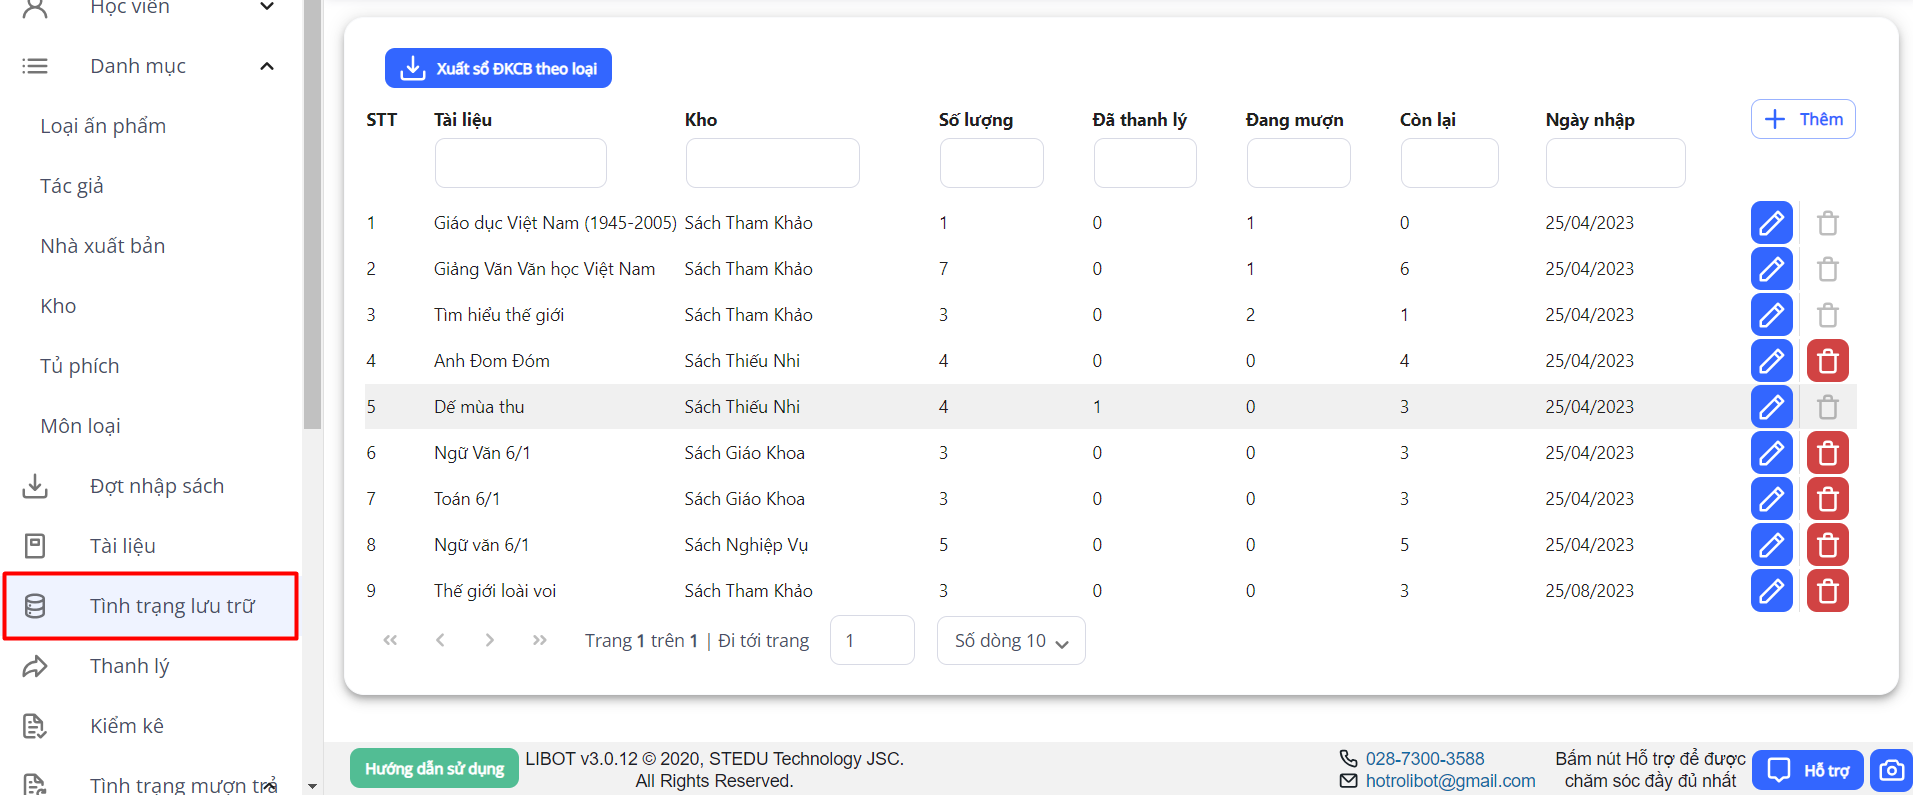Open Kiểm kê sidebar item
This screenshot has height=795, width=1913.
click(126, 726)
